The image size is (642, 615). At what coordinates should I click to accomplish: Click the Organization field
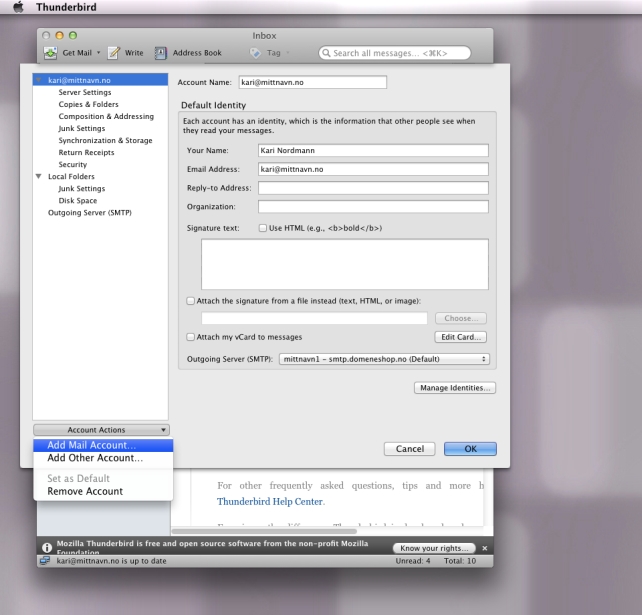pos(373,207)
